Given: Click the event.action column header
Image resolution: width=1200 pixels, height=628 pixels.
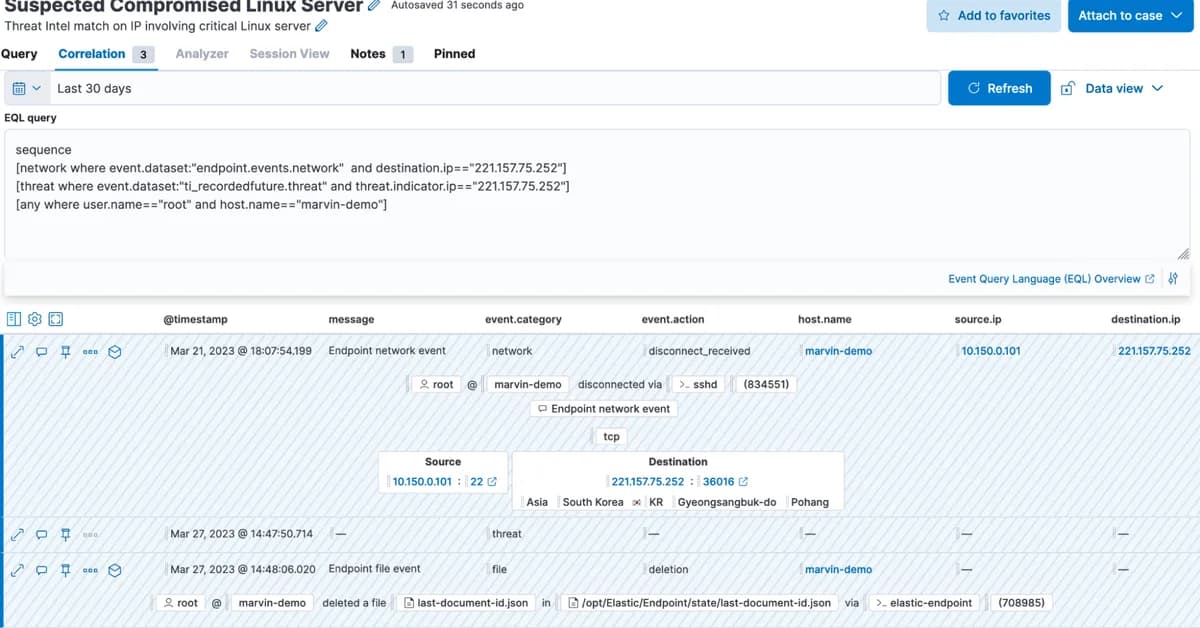Looking at the screenshot, I should pyautogui.click(x=673, y=319).
